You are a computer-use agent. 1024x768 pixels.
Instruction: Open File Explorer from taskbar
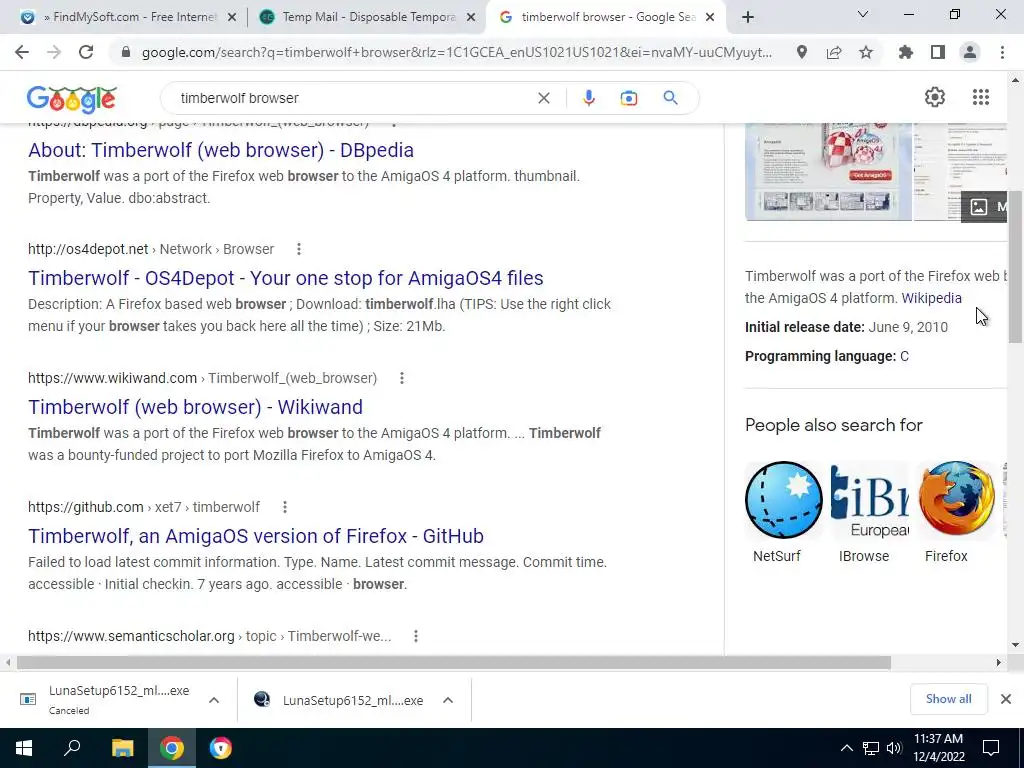click(122, 748)
